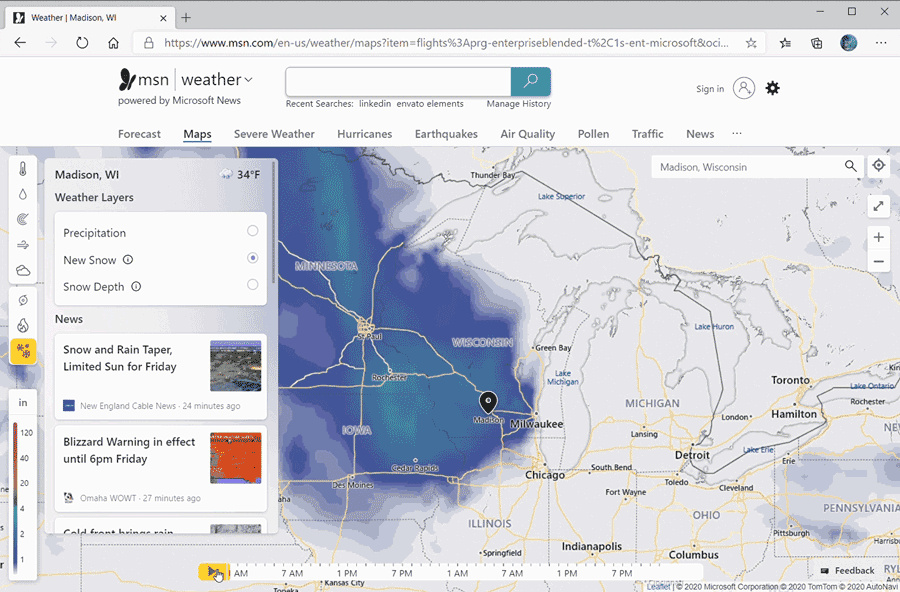Click the MSN search magnifier button
Screen dimensions: 900x592
point(531,82)
